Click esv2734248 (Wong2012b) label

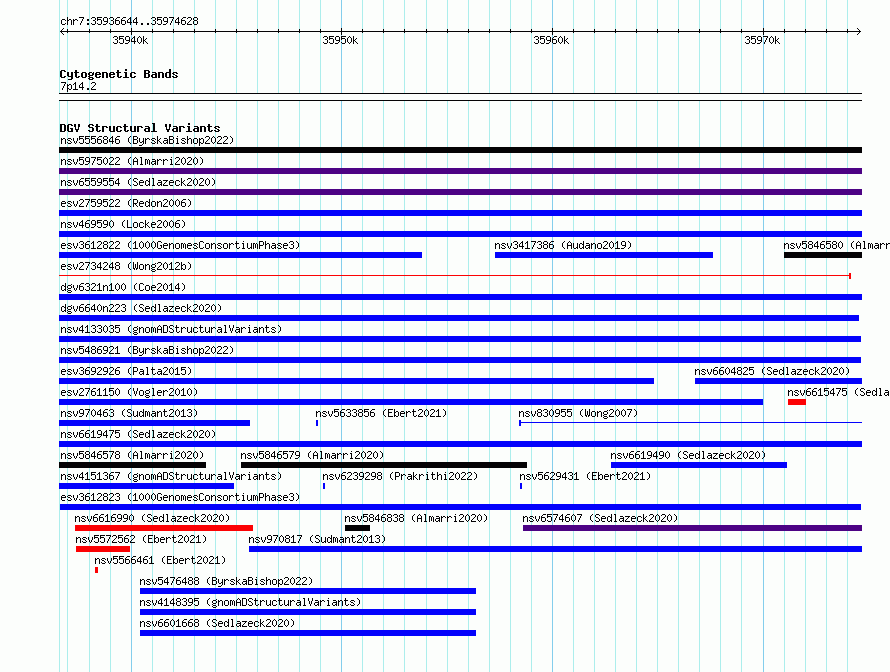point(126,266)
